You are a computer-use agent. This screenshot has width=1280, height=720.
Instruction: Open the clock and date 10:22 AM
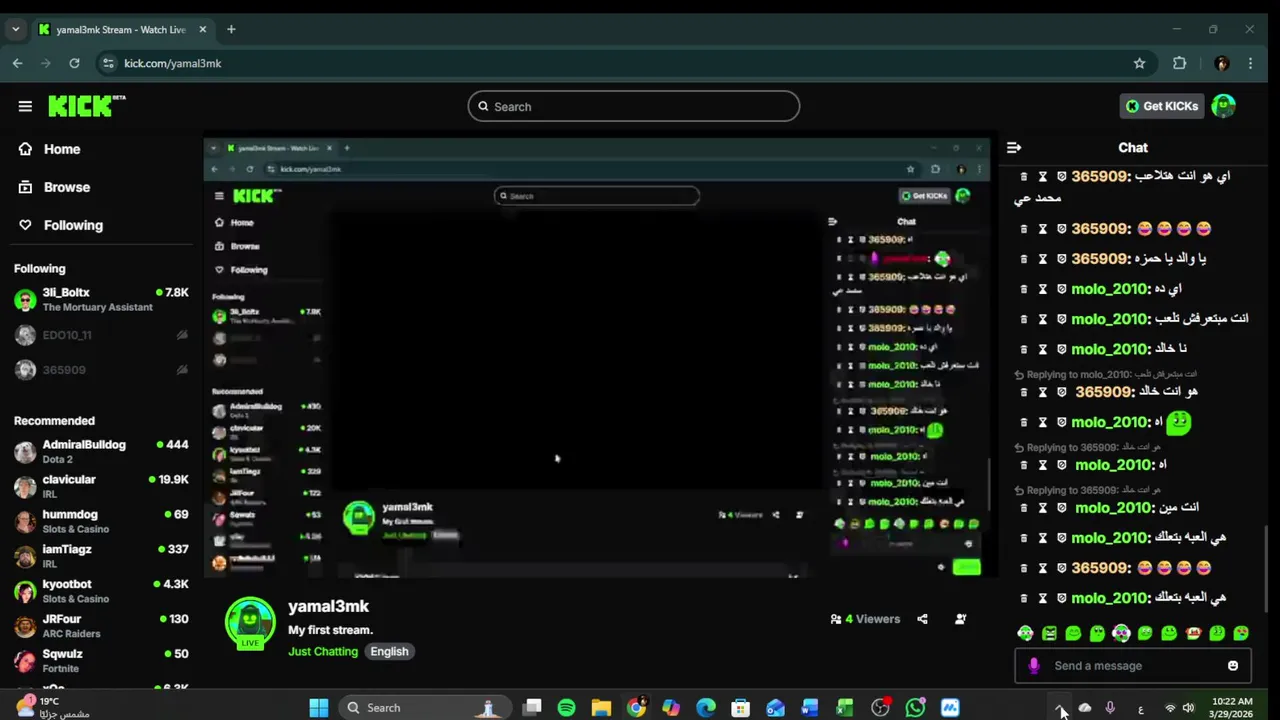1231,708
